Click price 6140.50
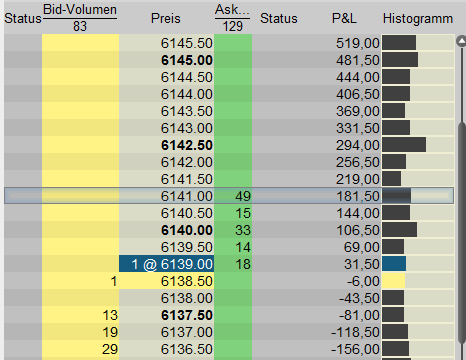The width and height of the screenshot is (466, 360). coord(186,213)
